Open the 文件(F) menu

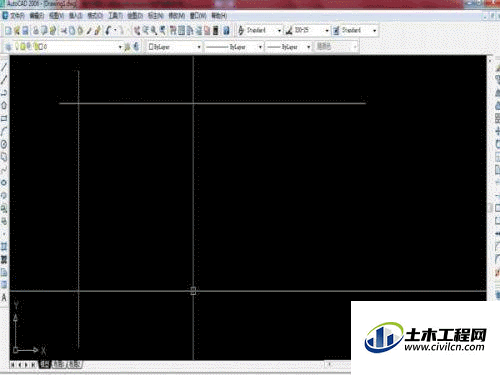pyautogui.click(x=17, y=16)
